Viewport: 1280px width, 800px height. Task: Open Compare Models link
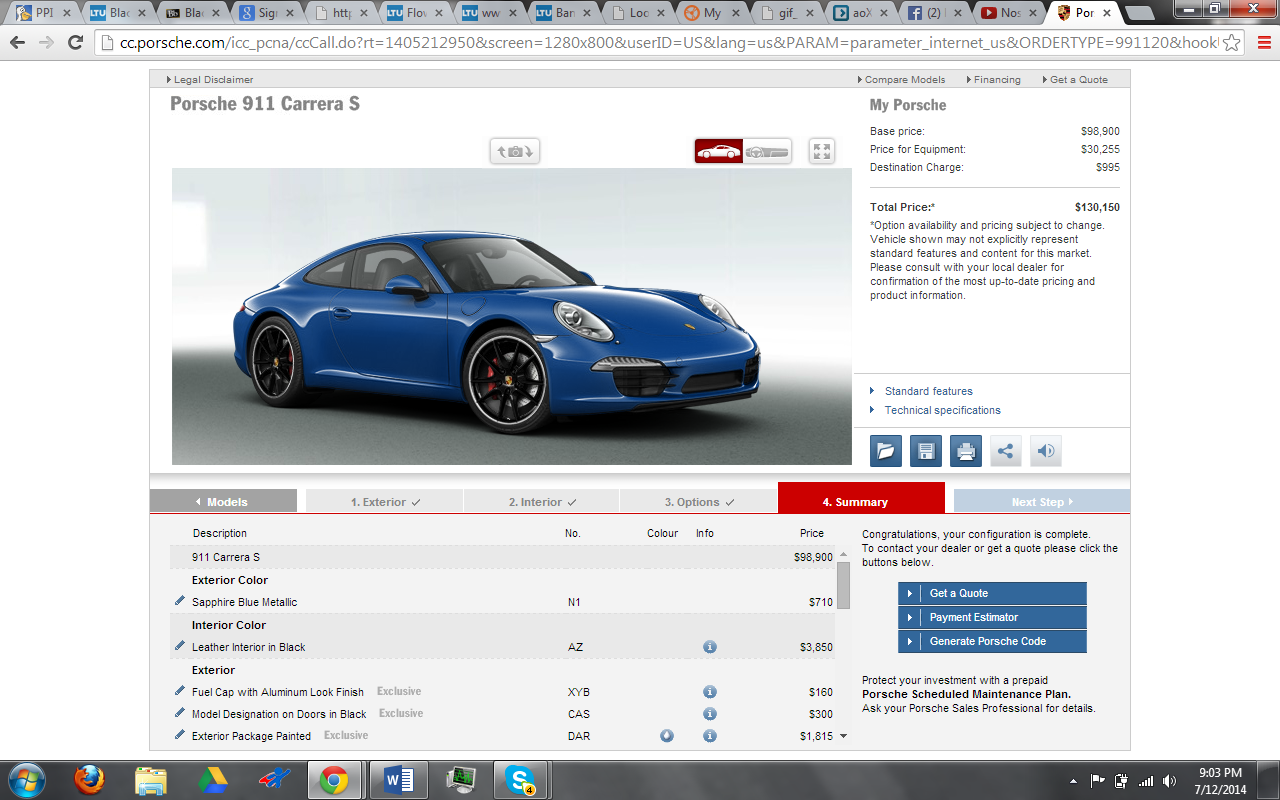901,79
